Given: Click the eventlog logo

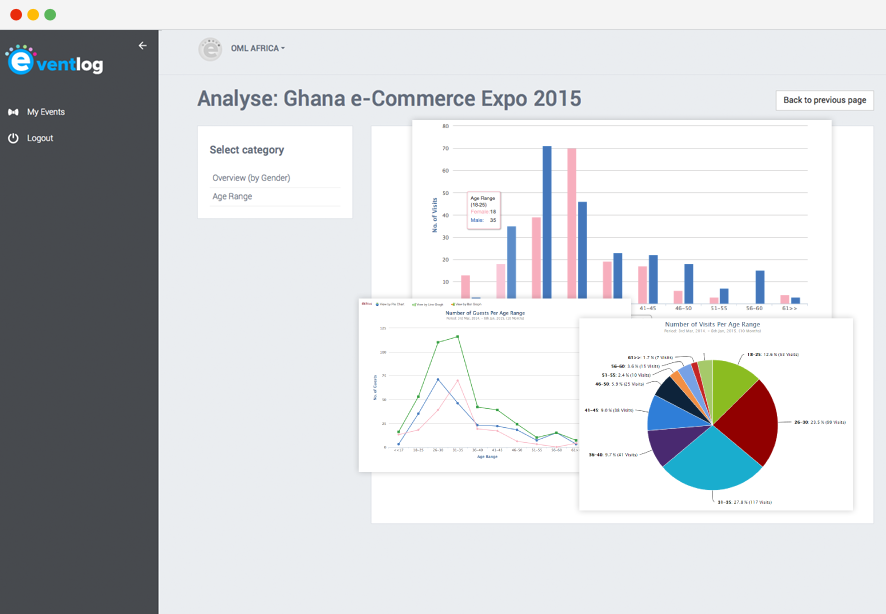Looking at the screenshot, I should [54, 60].
